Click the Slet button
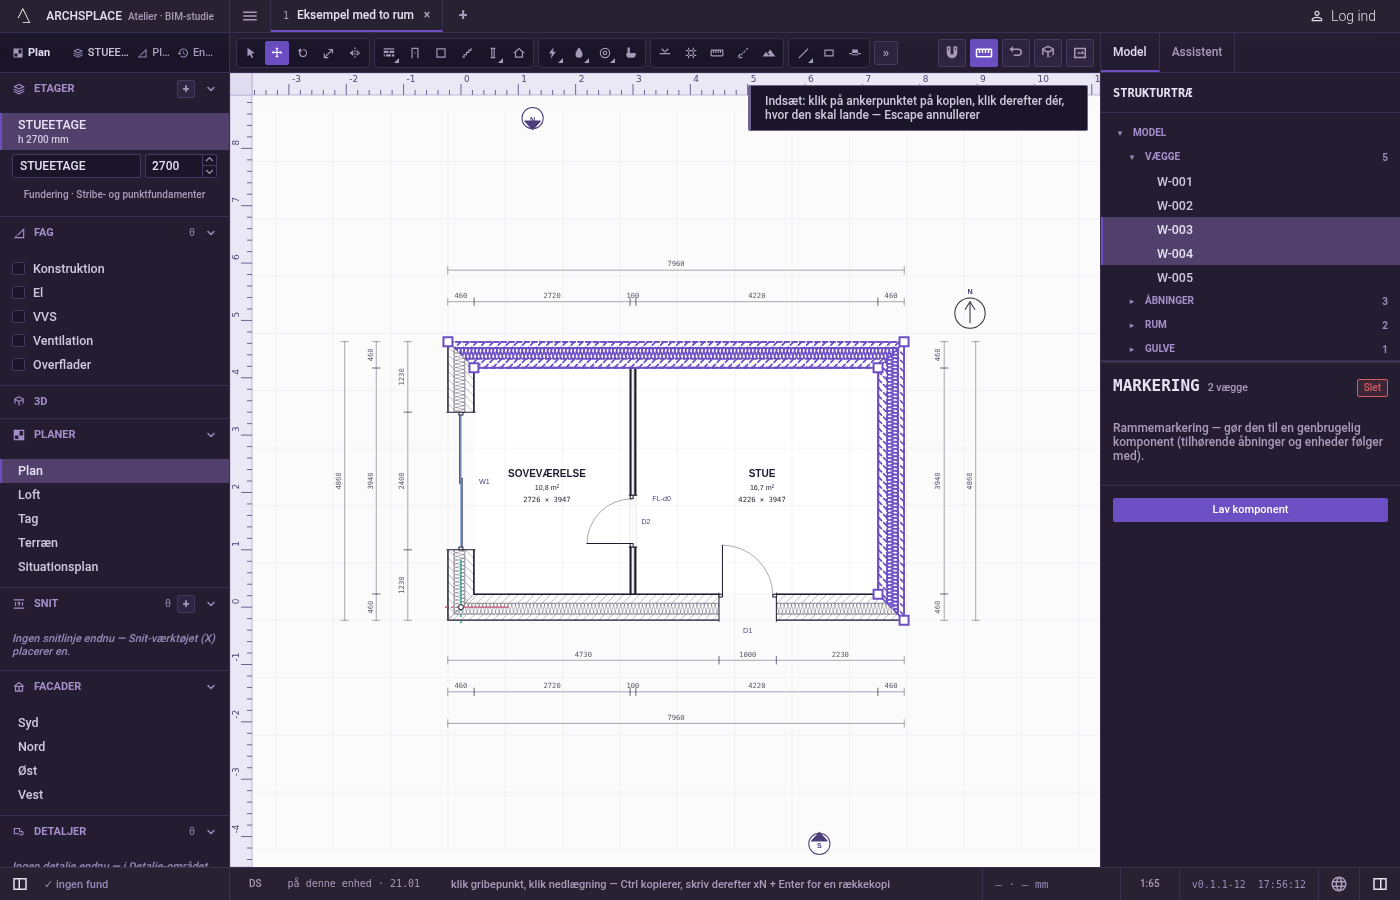 1372,388
